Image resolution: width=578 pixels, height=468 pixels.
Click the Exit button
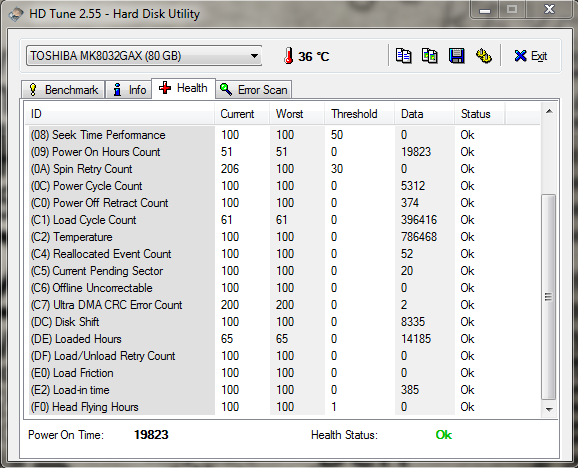coord(530,56)
